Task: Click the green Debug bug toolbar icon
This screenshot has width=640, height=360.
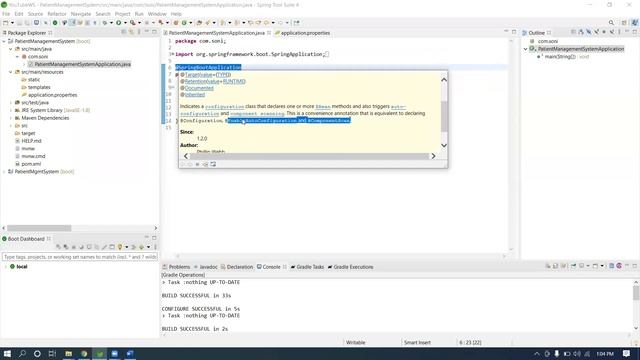Action: pos(104,23)
